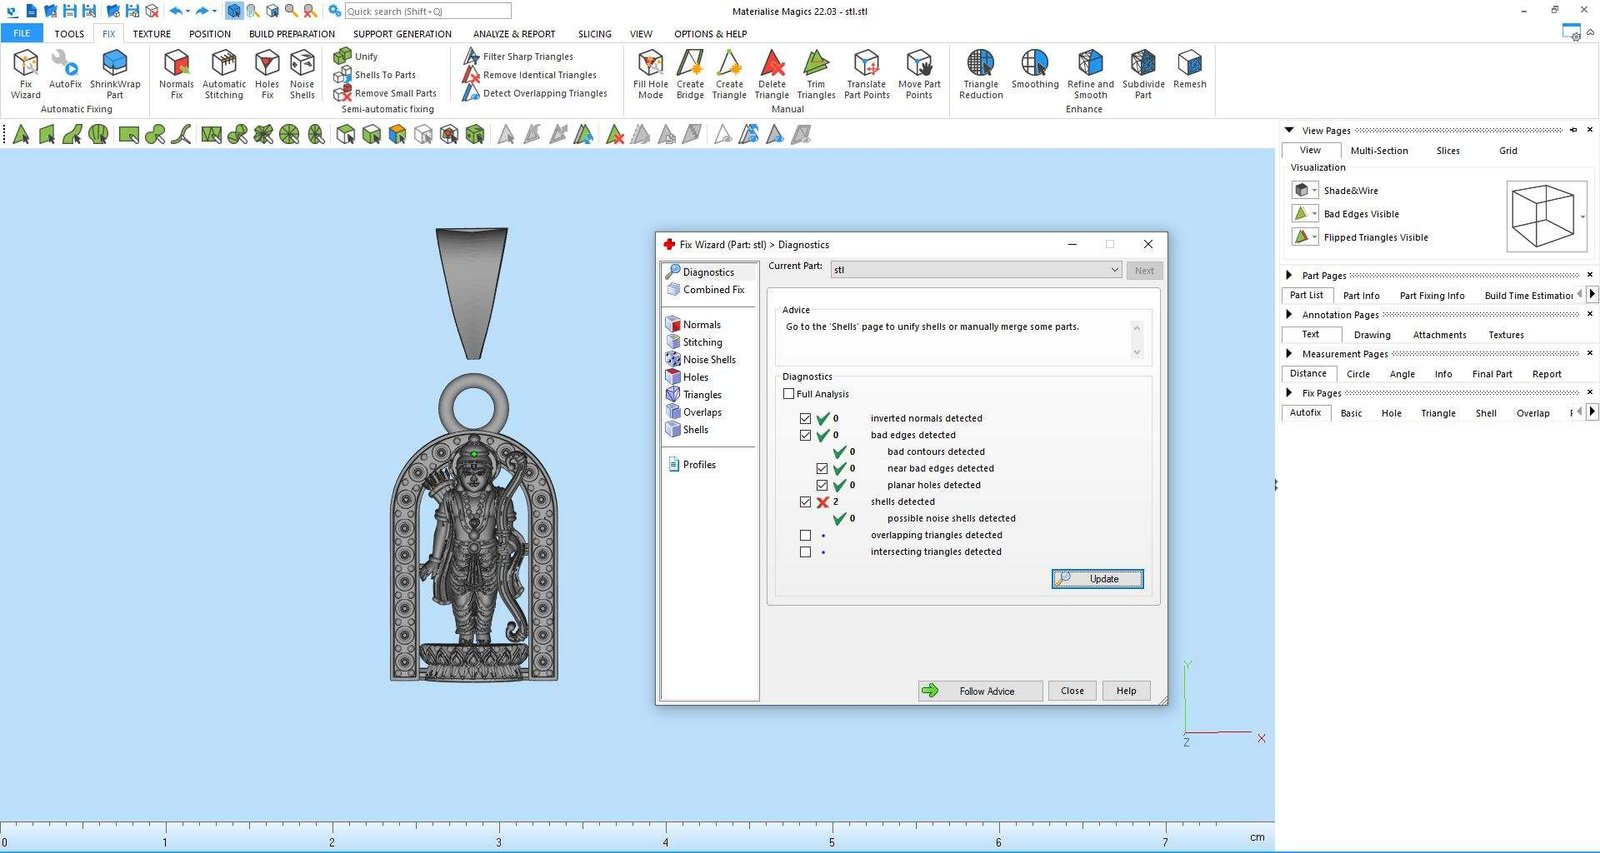Check overlapping triangles detected option
Screen dimensions: 1600x853
(805, 536)
